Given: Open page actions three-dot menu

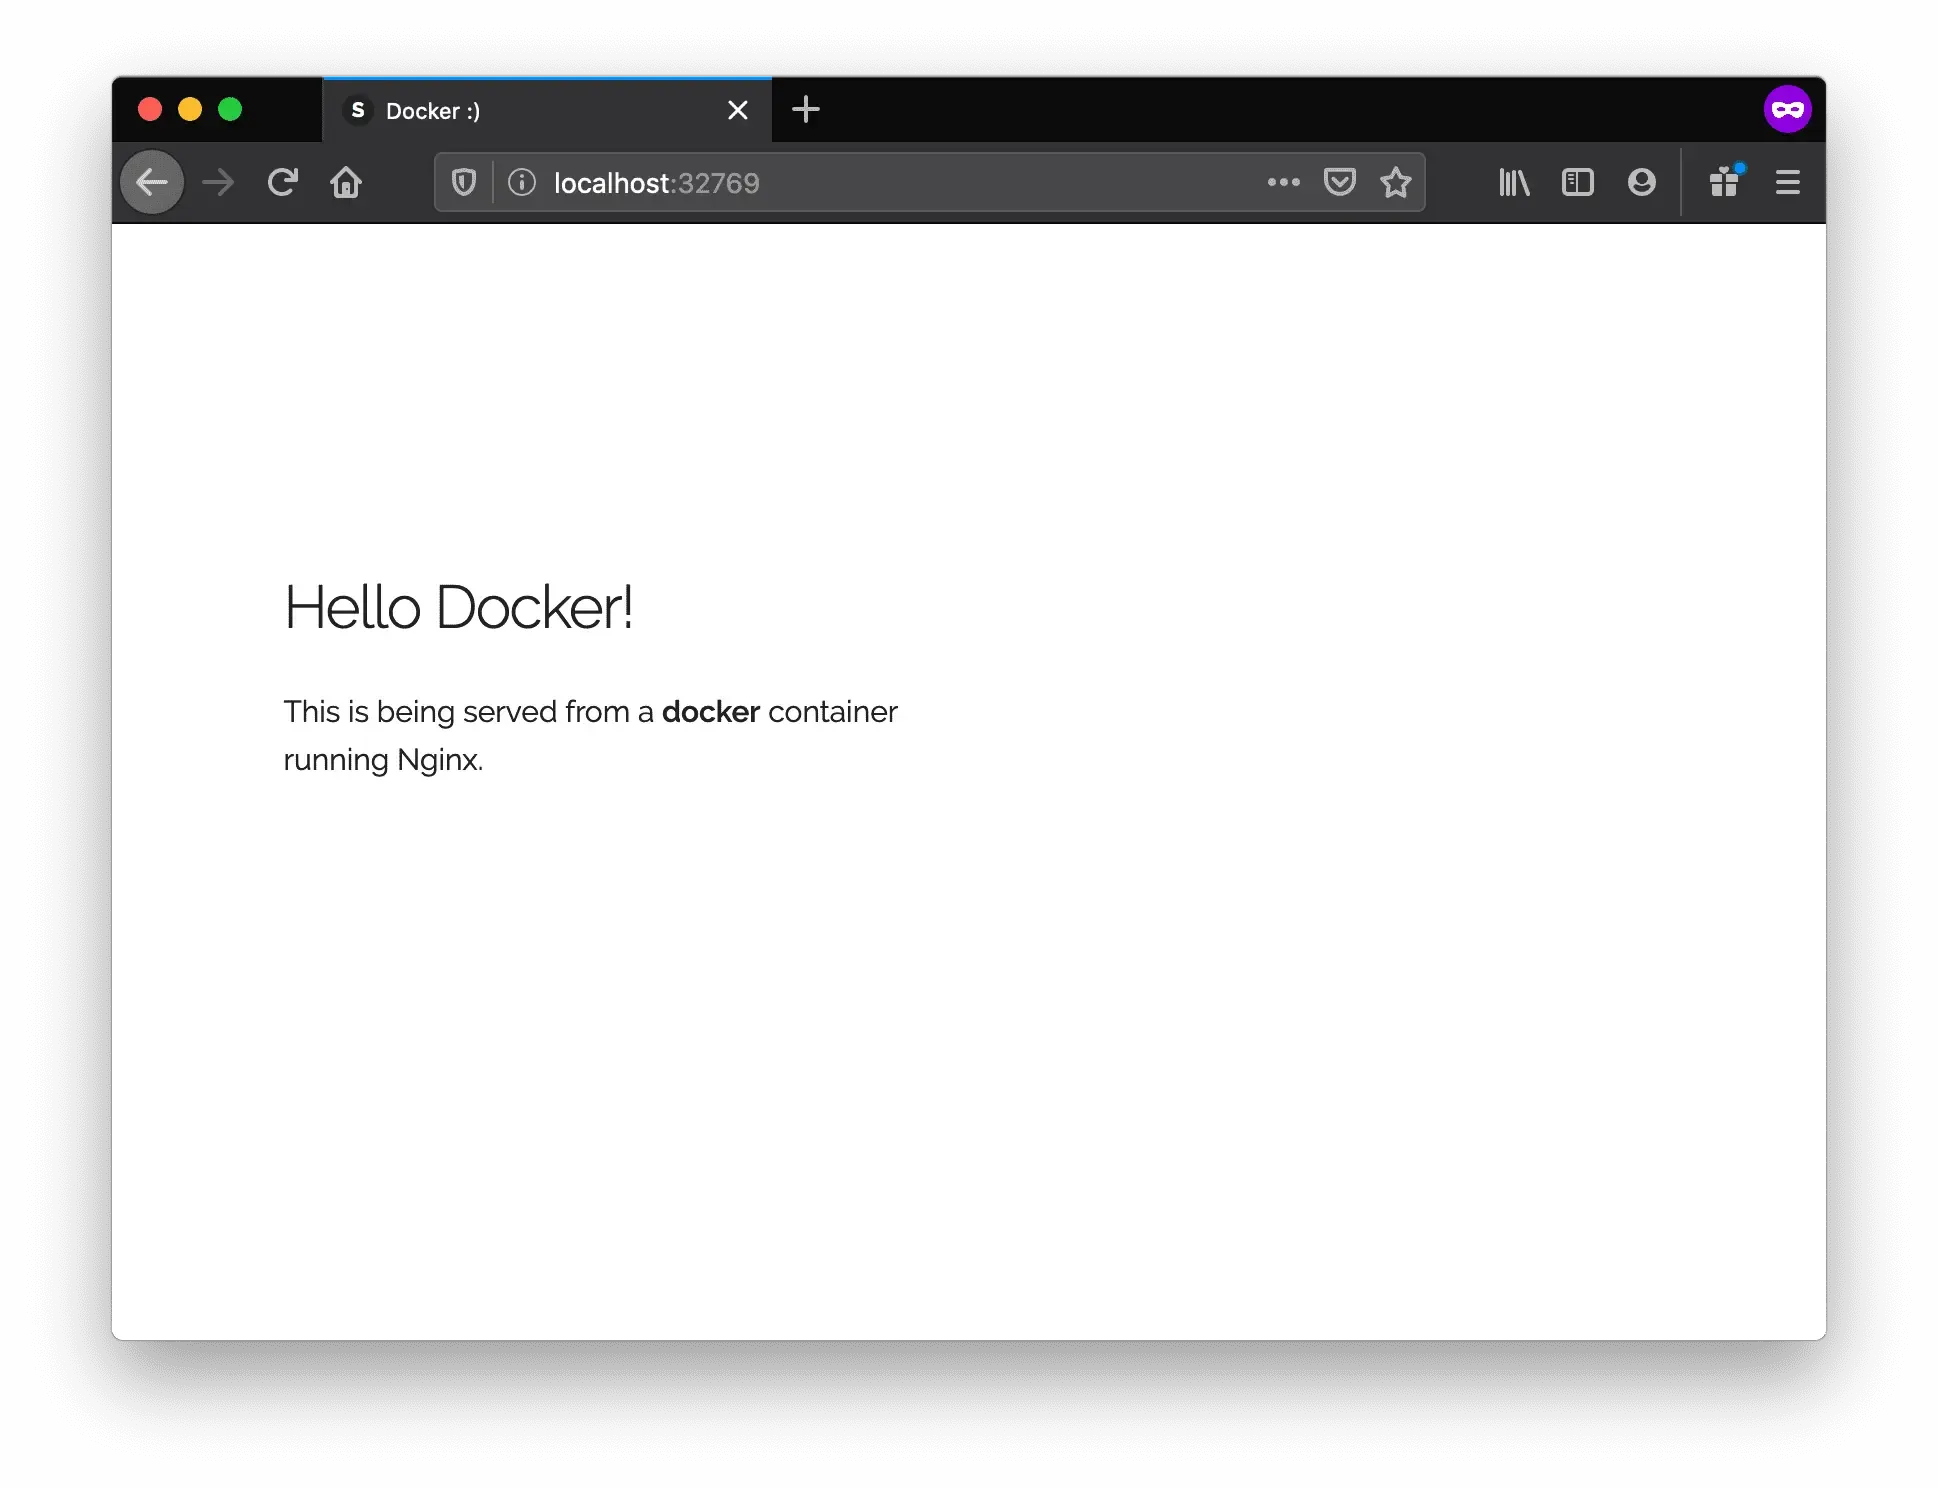Looking at the screenshot, I should pos(1283,182).
